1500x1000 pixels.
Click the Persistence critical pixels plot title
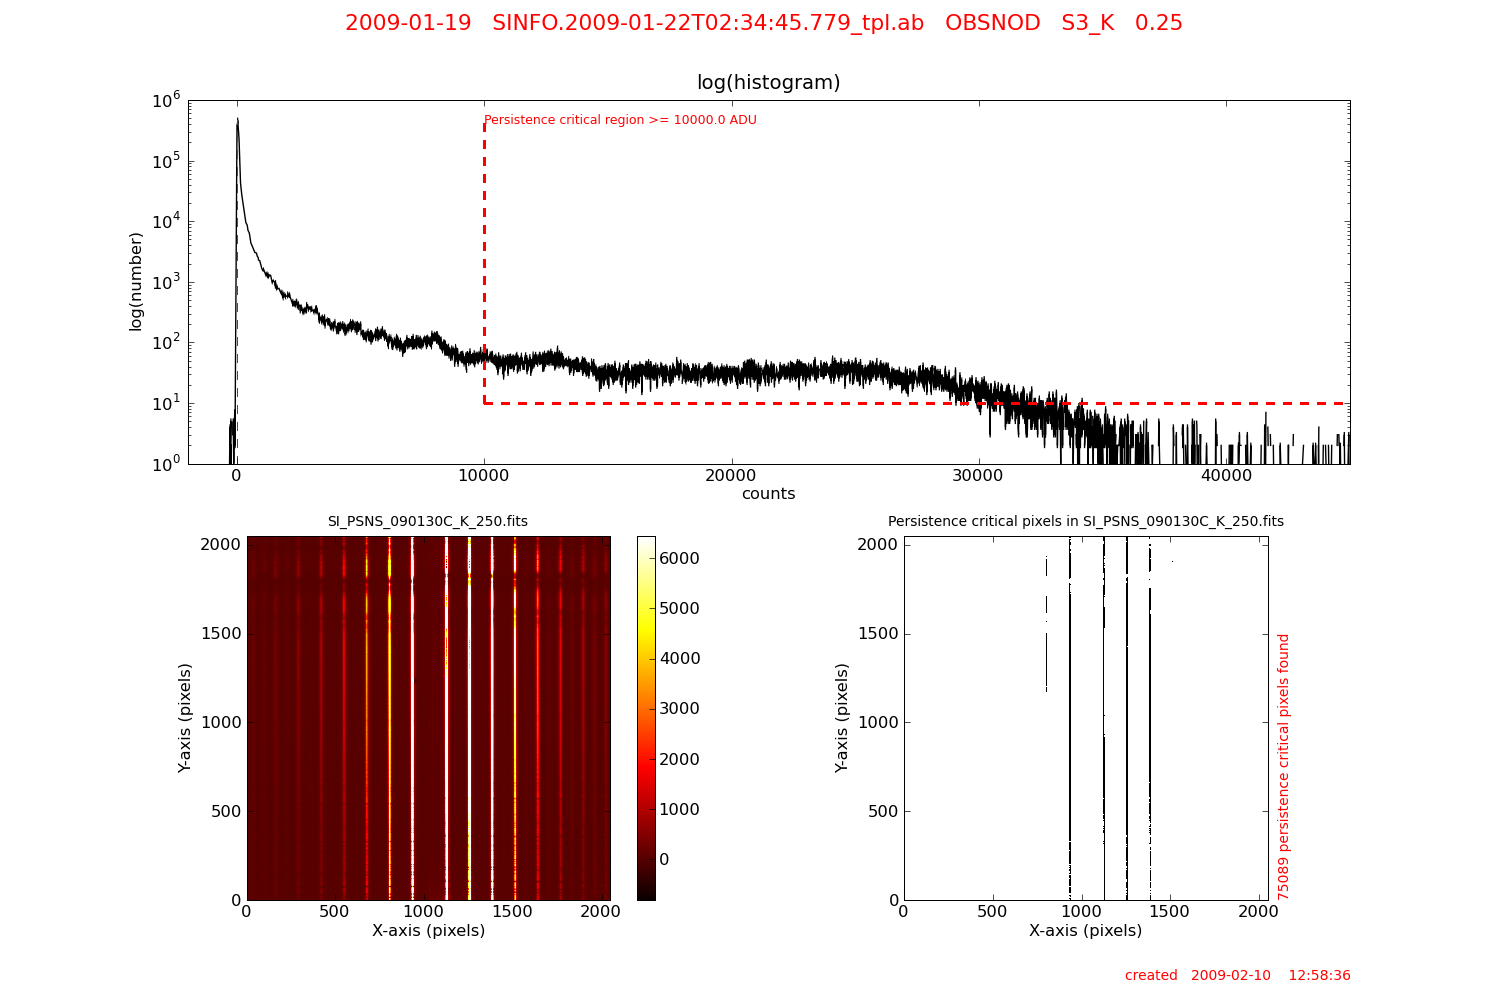pyautogui.click(x=1085, y=521)
